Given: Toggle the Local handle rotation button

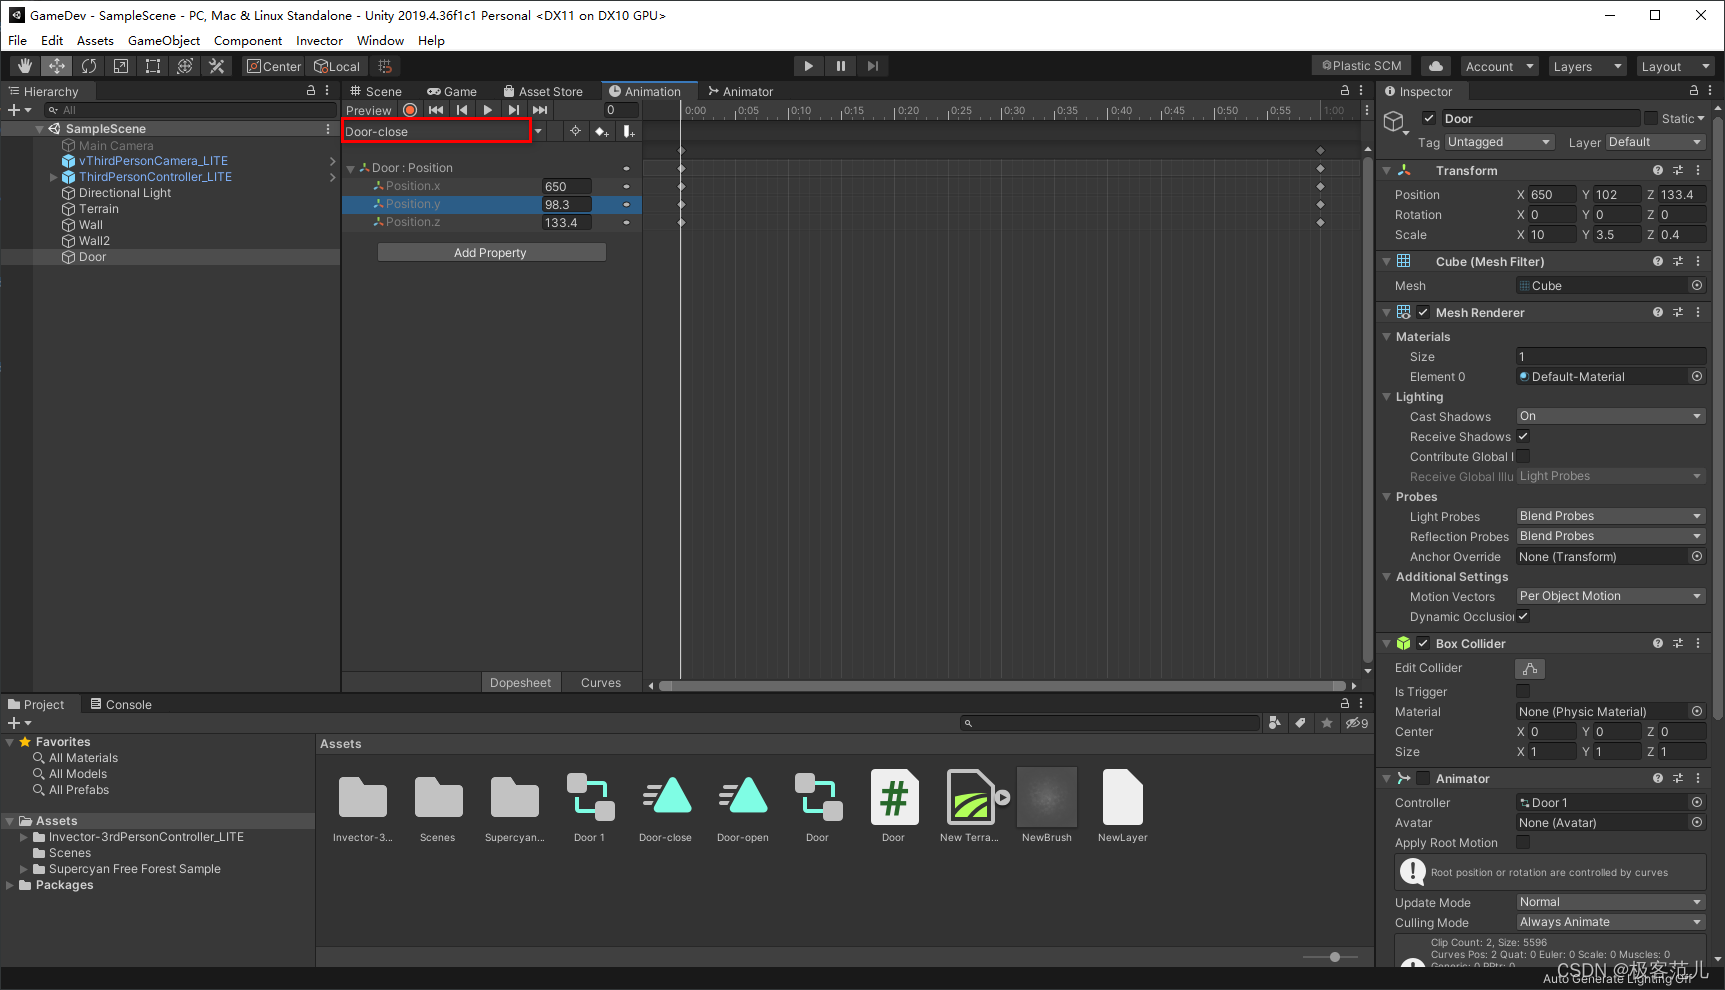Looking at the screenshot, I should point(337,66).
